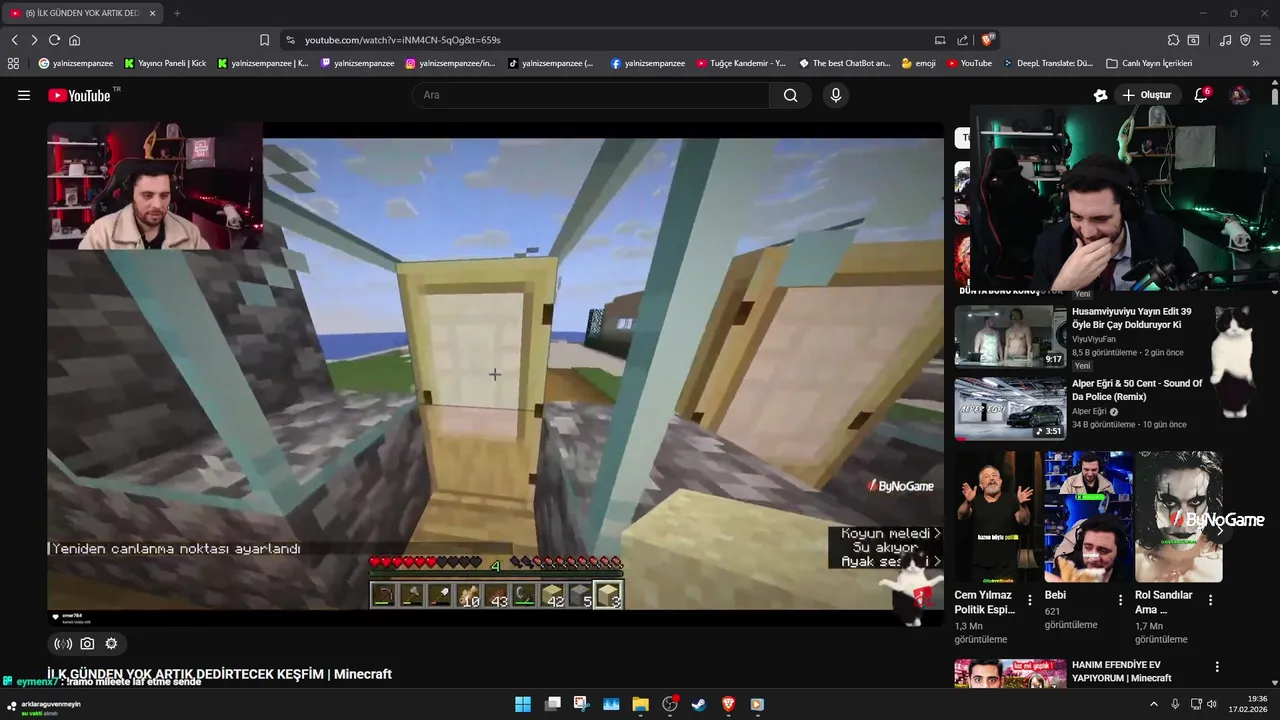Open Steam from the taskbar
Viewport: 1280px width, 720px height.
click(699, 704)
